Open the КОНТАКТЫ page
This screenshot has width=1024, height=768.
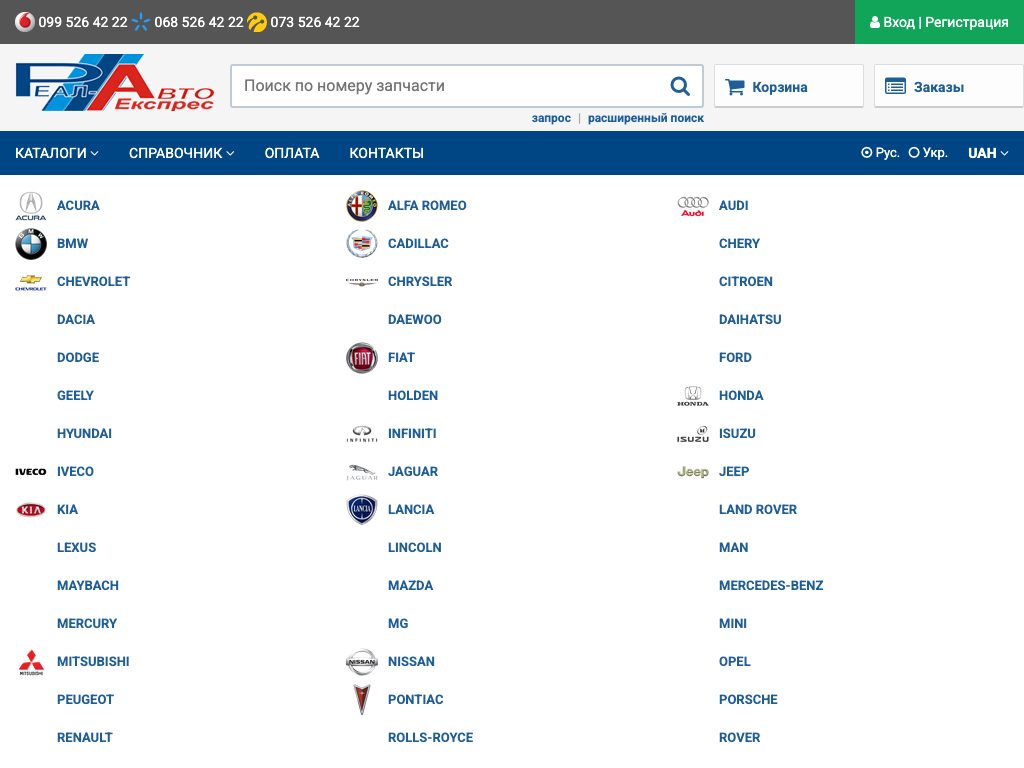point(386,153)
